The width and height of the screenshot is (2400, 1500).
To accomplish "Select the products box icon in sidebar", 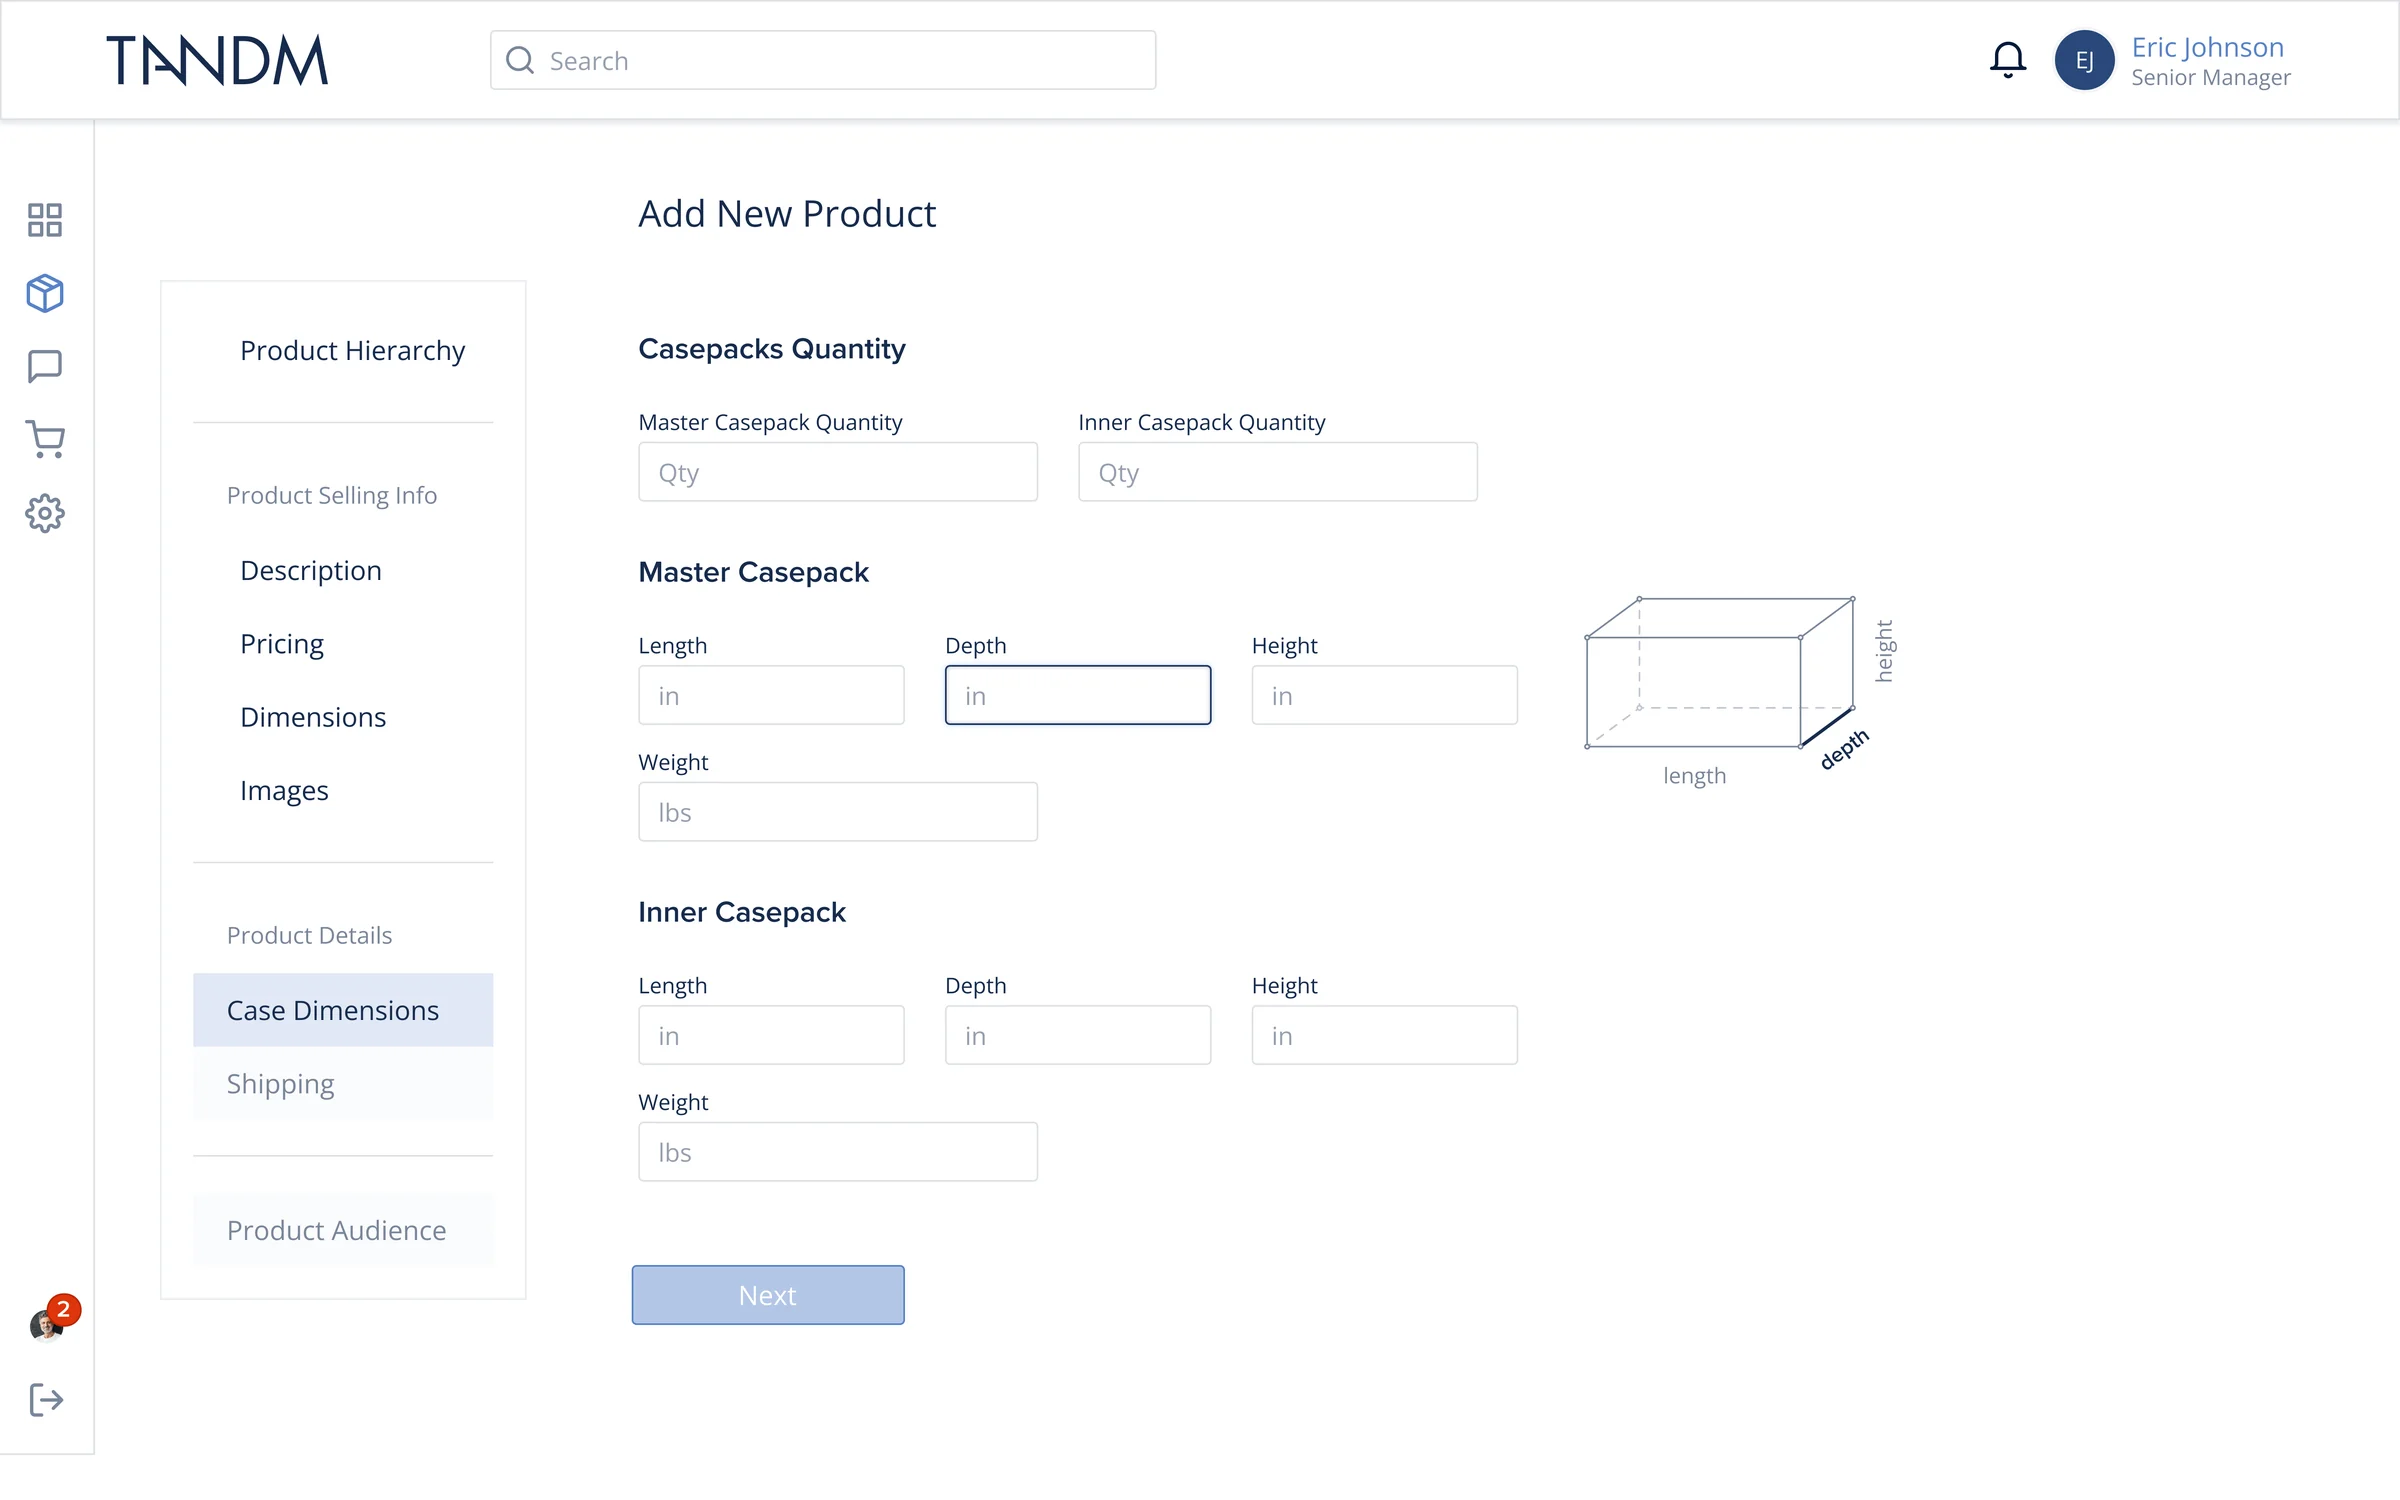I will pyautogui.click(x=45, y=293).
